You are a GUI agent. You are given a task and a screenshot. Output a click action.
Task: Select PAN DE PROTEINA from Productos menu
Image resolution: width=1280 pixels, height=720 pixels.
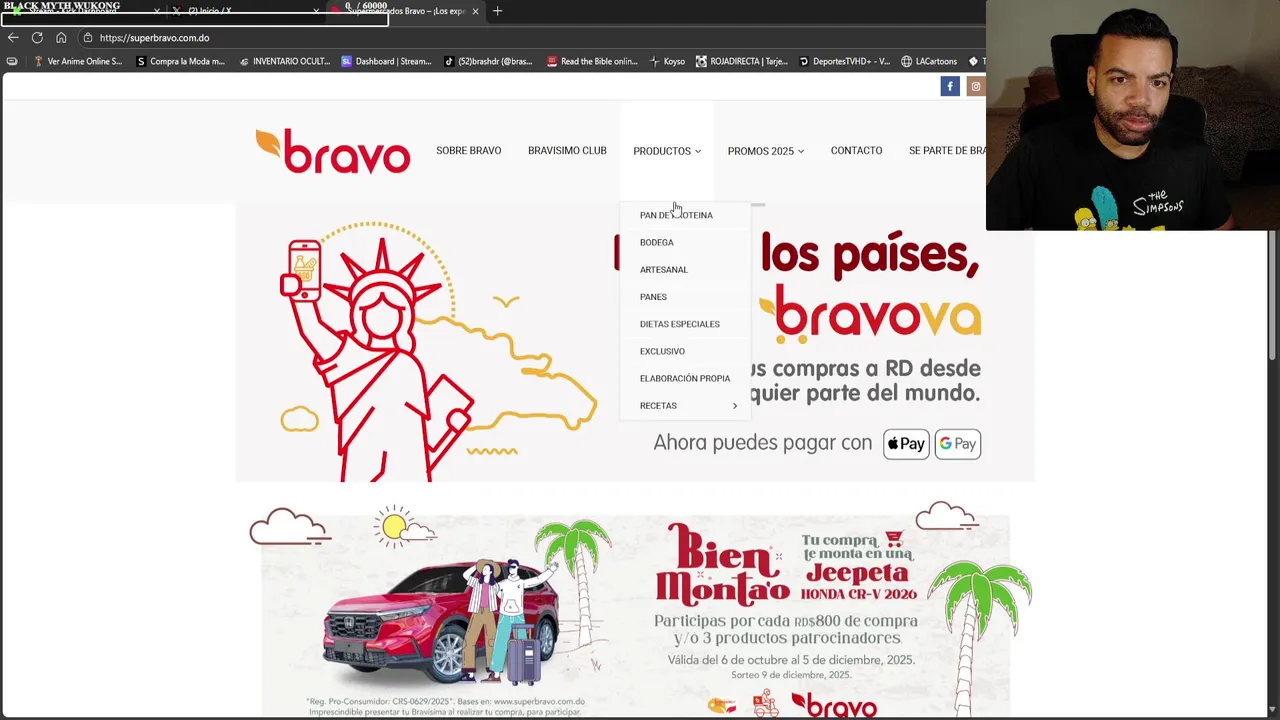[x=676, y=215]
